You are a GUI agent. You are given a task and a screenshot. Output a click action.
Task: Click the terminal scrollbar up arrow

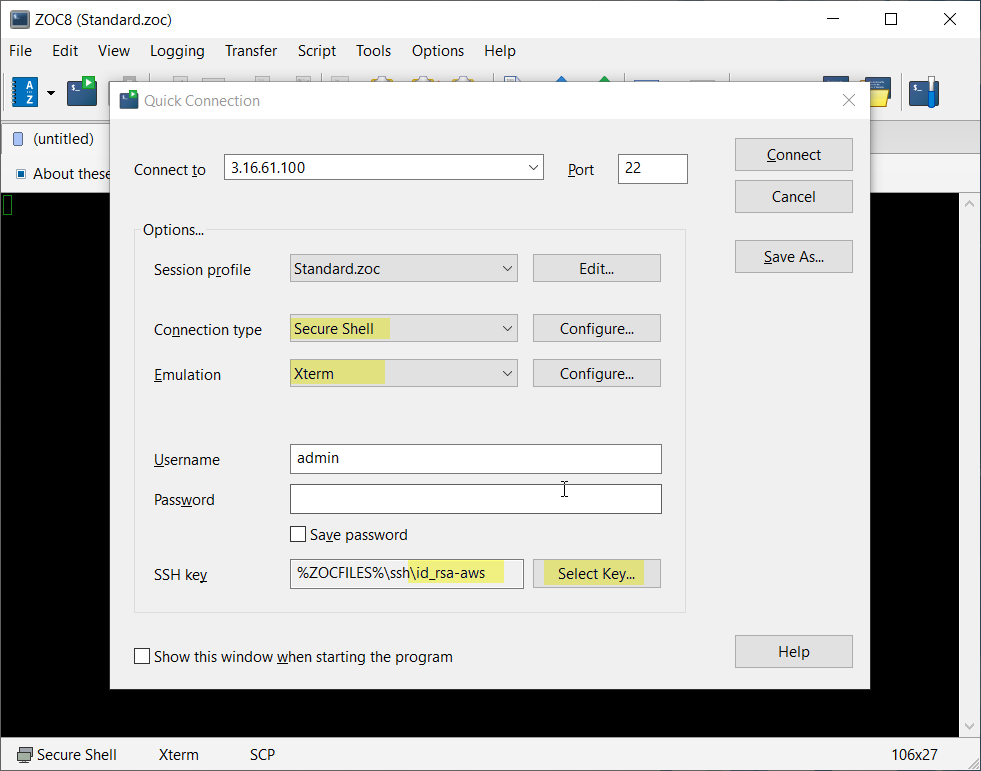point(969,203)
